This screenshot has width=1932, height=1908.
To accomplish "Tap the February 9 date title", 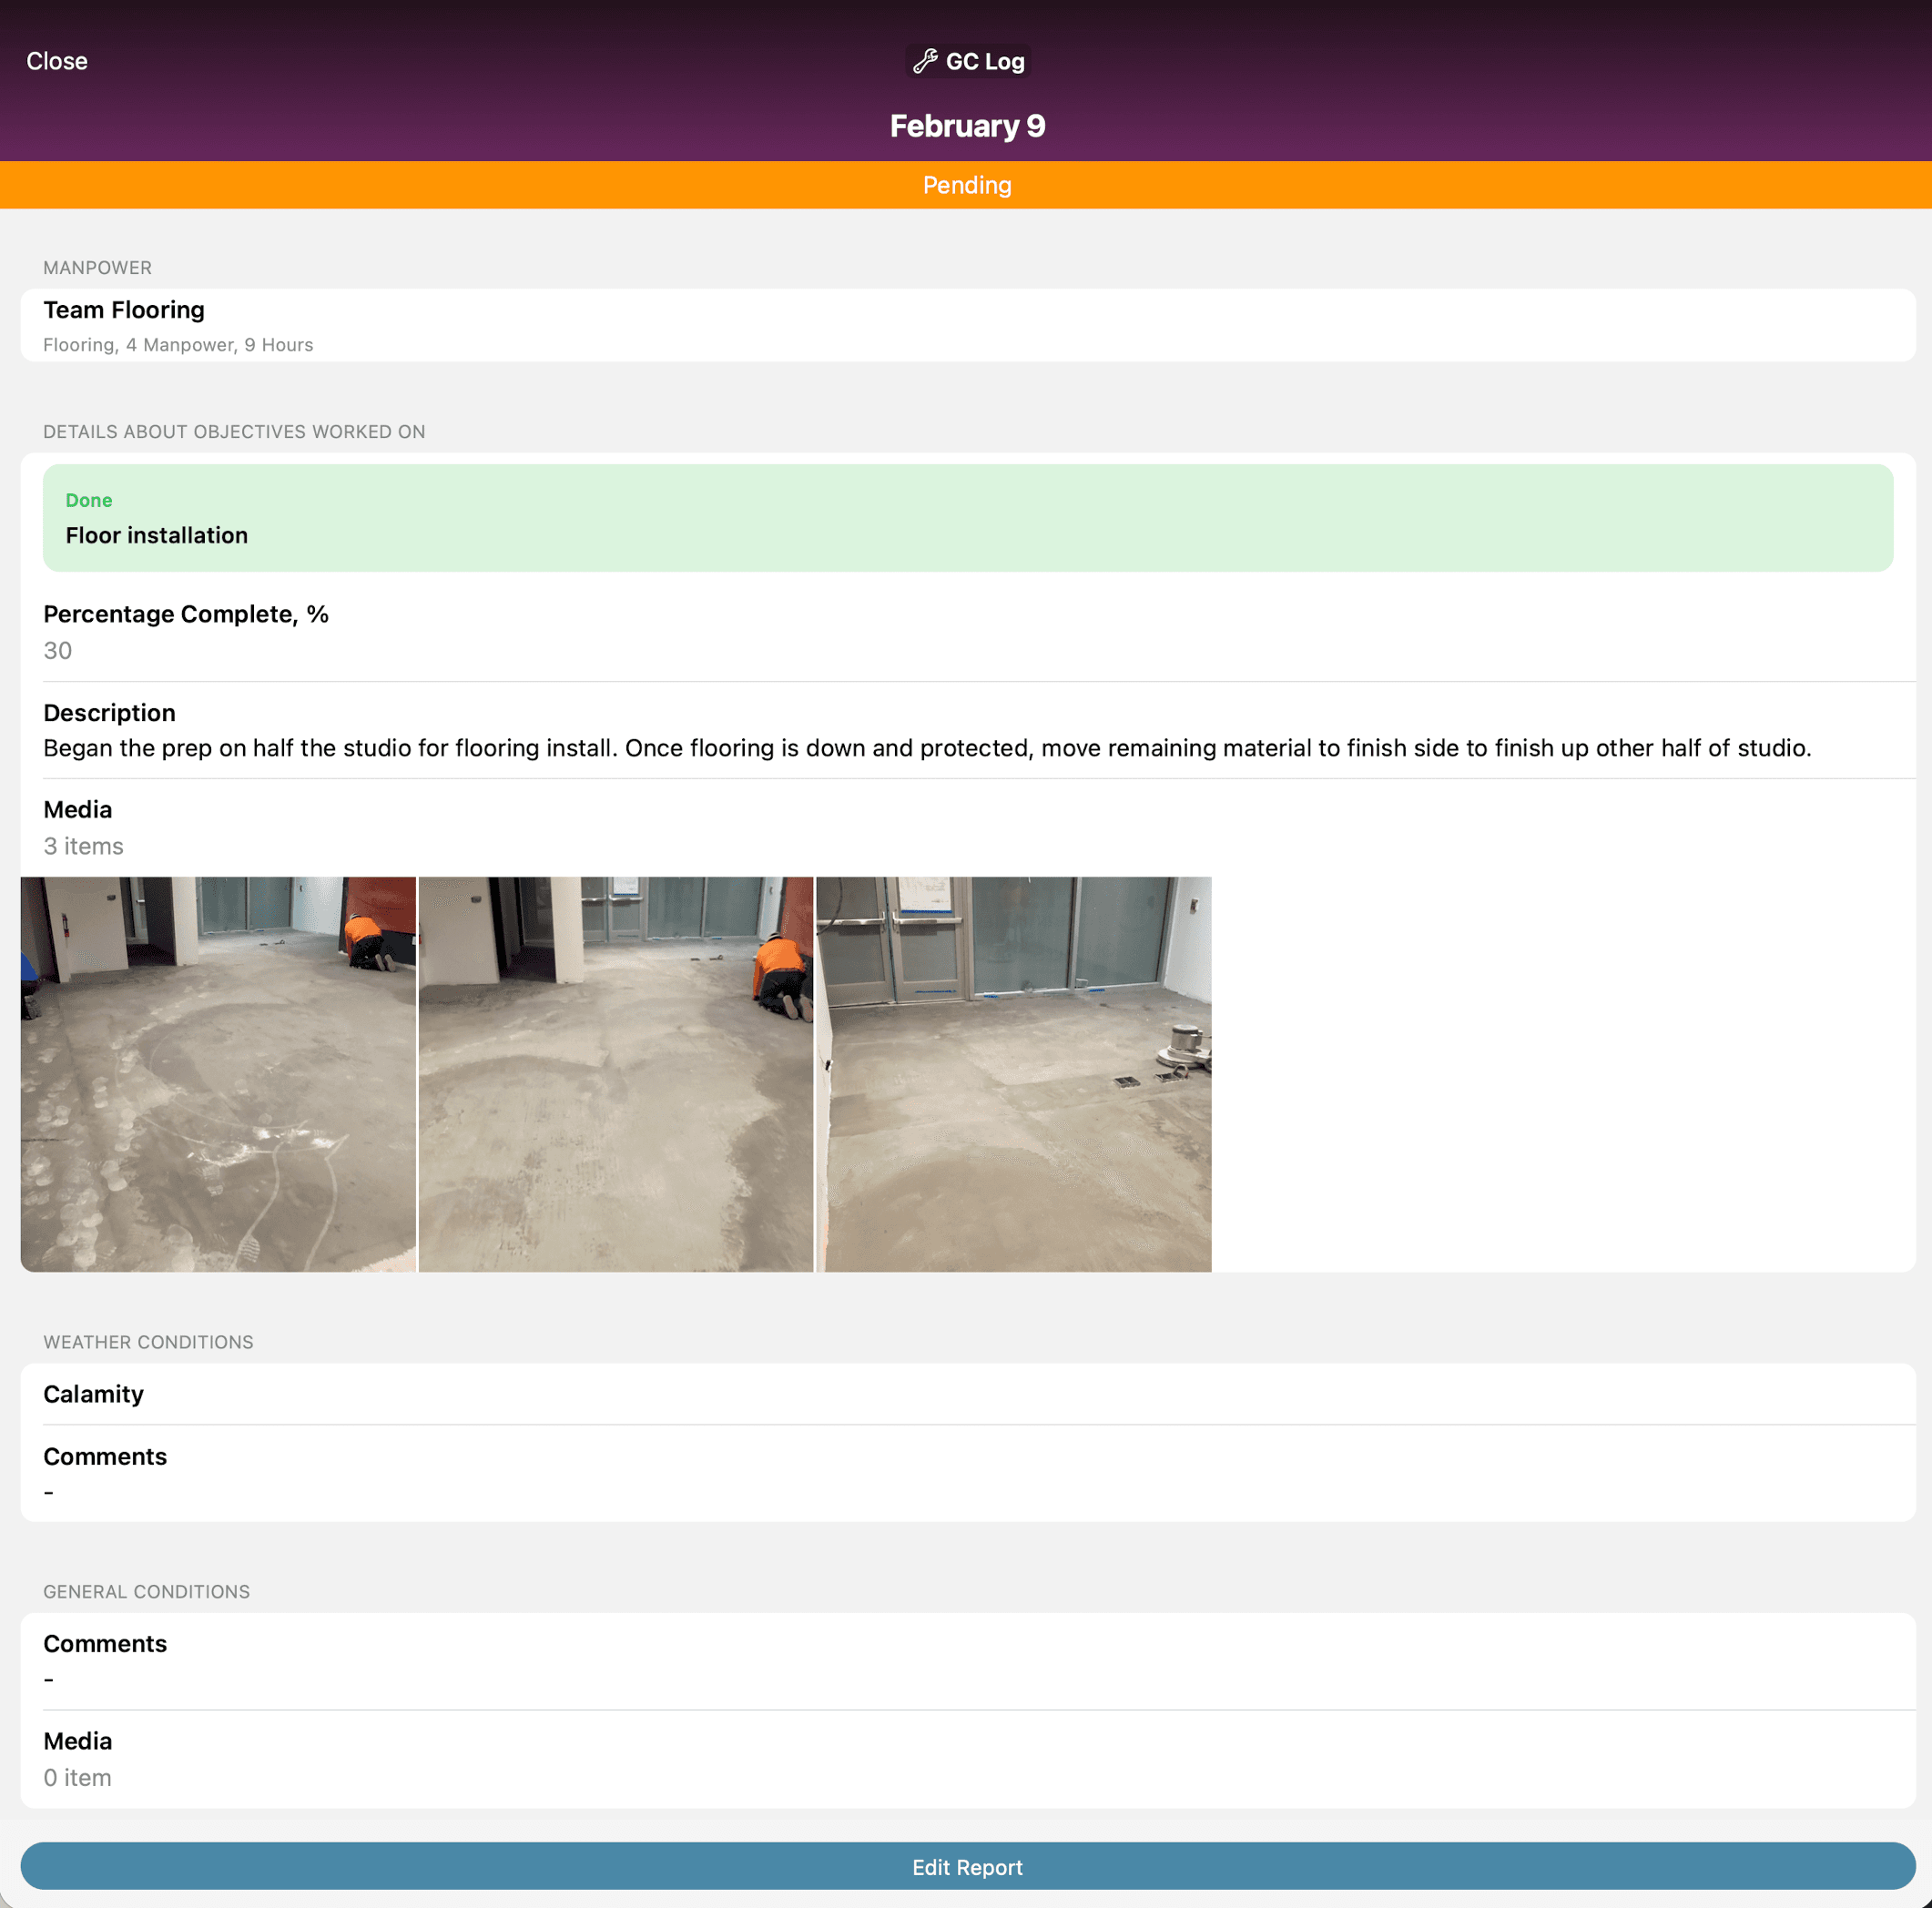I will pos(966,126).
